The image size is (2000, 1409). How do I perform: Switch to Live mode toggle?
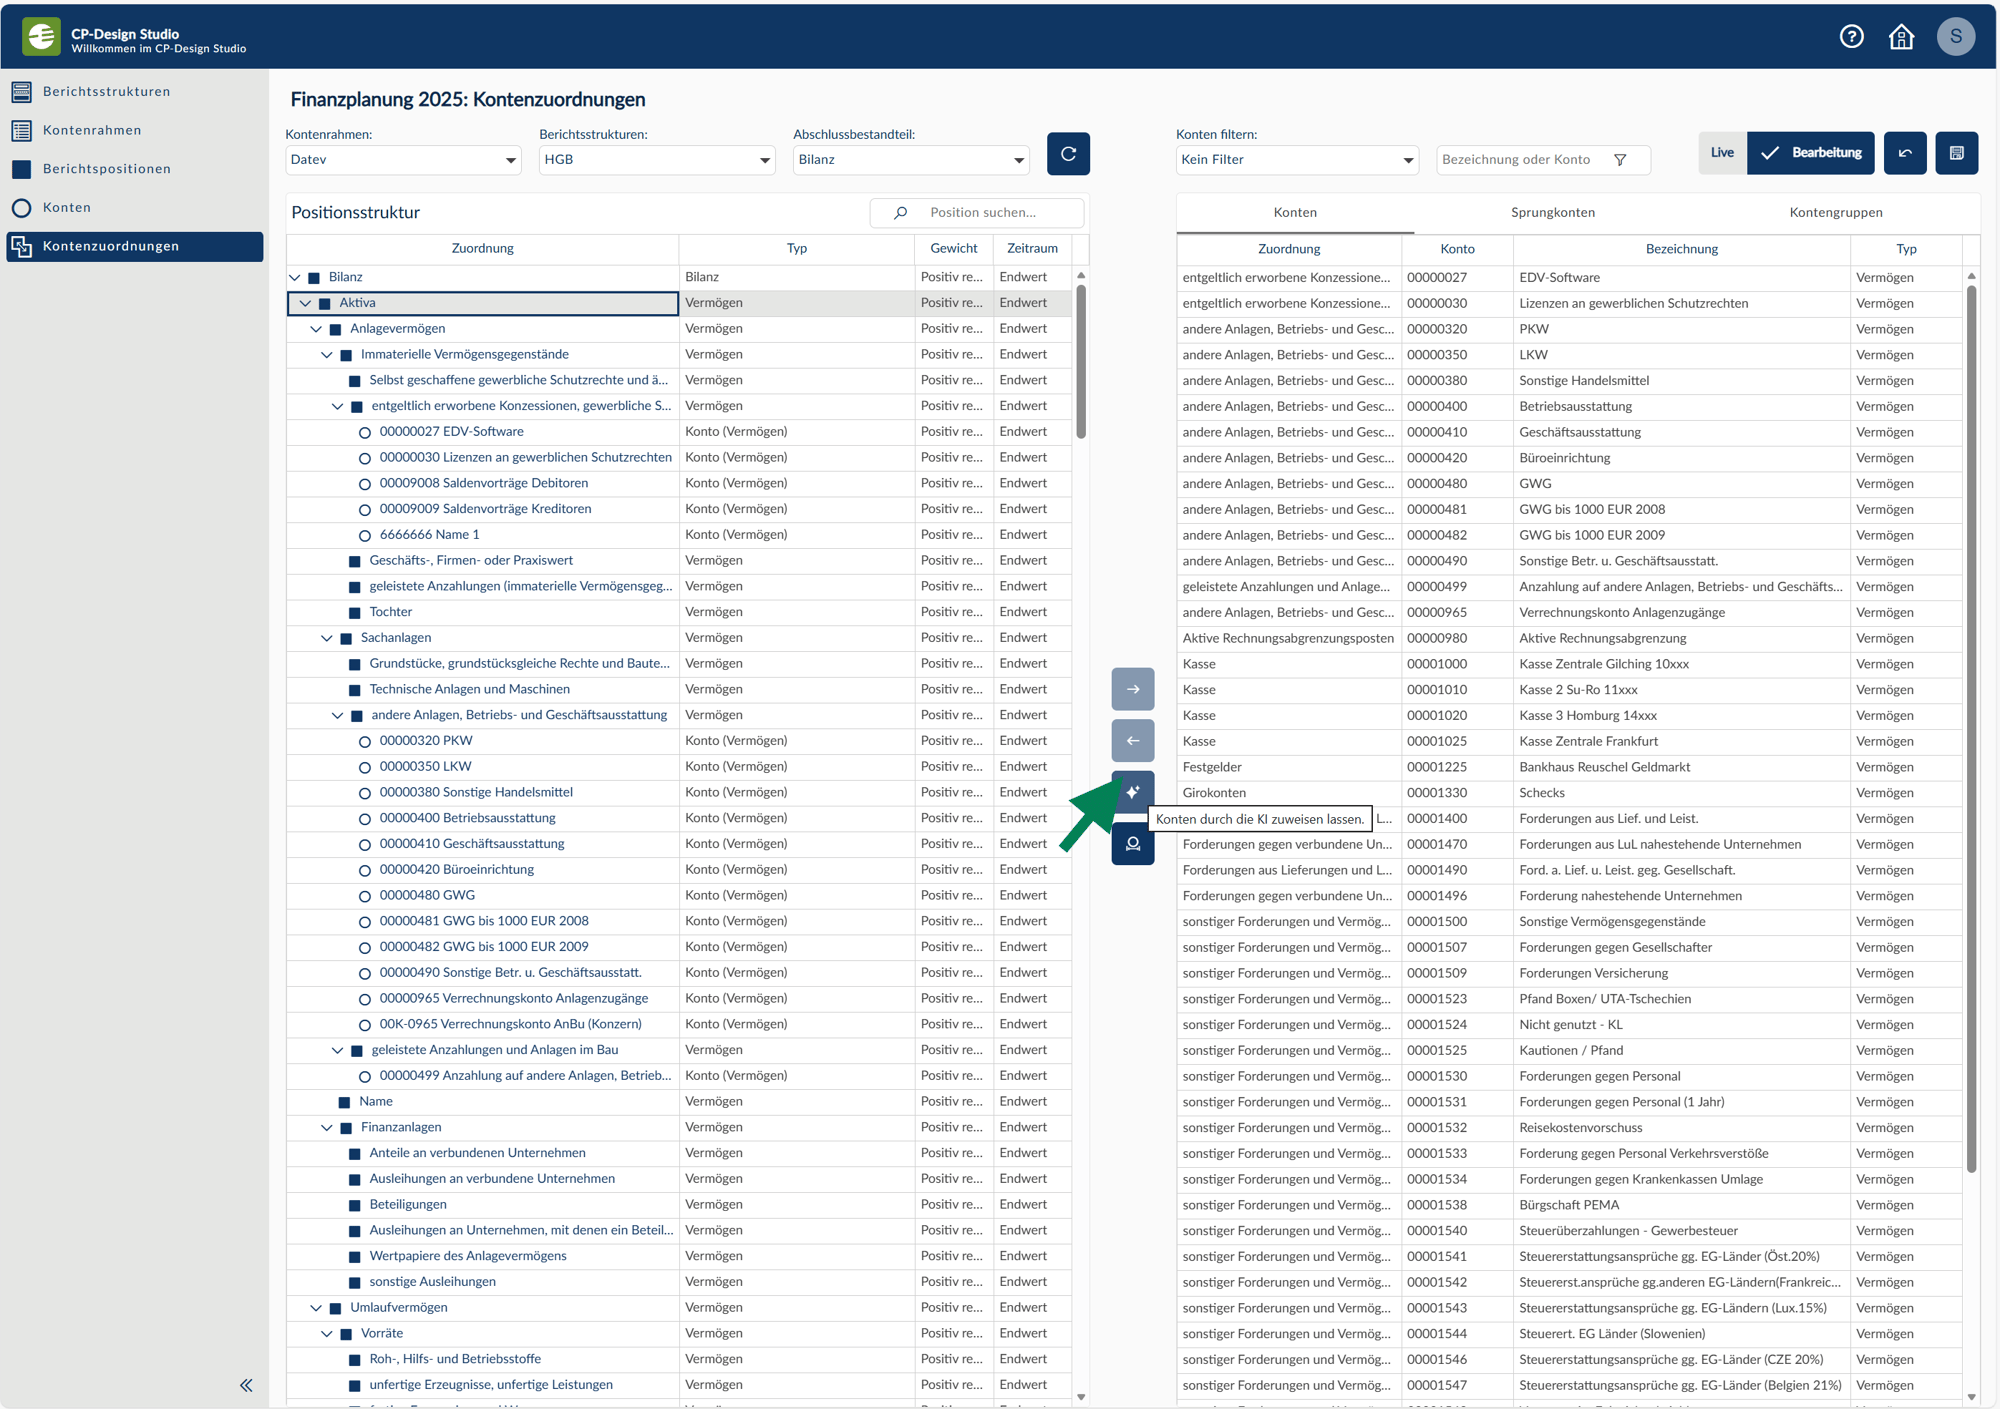click(1721, 153)
